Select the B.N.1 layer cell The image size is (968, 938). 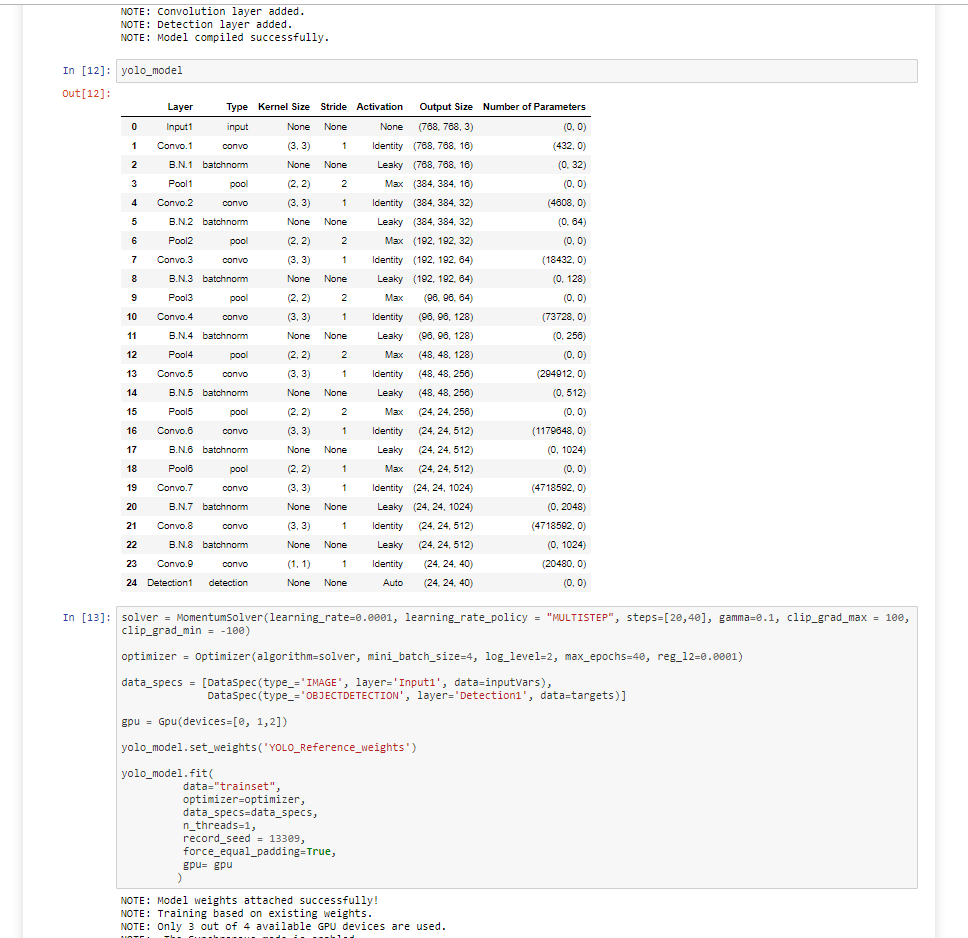pyautogui.click(x=180, y=165)
